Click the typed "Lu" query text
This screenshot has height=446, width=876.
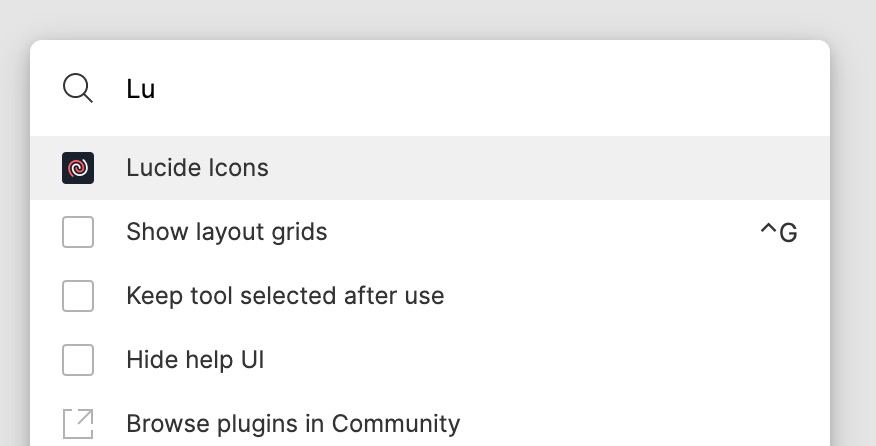tap(141, 89)
